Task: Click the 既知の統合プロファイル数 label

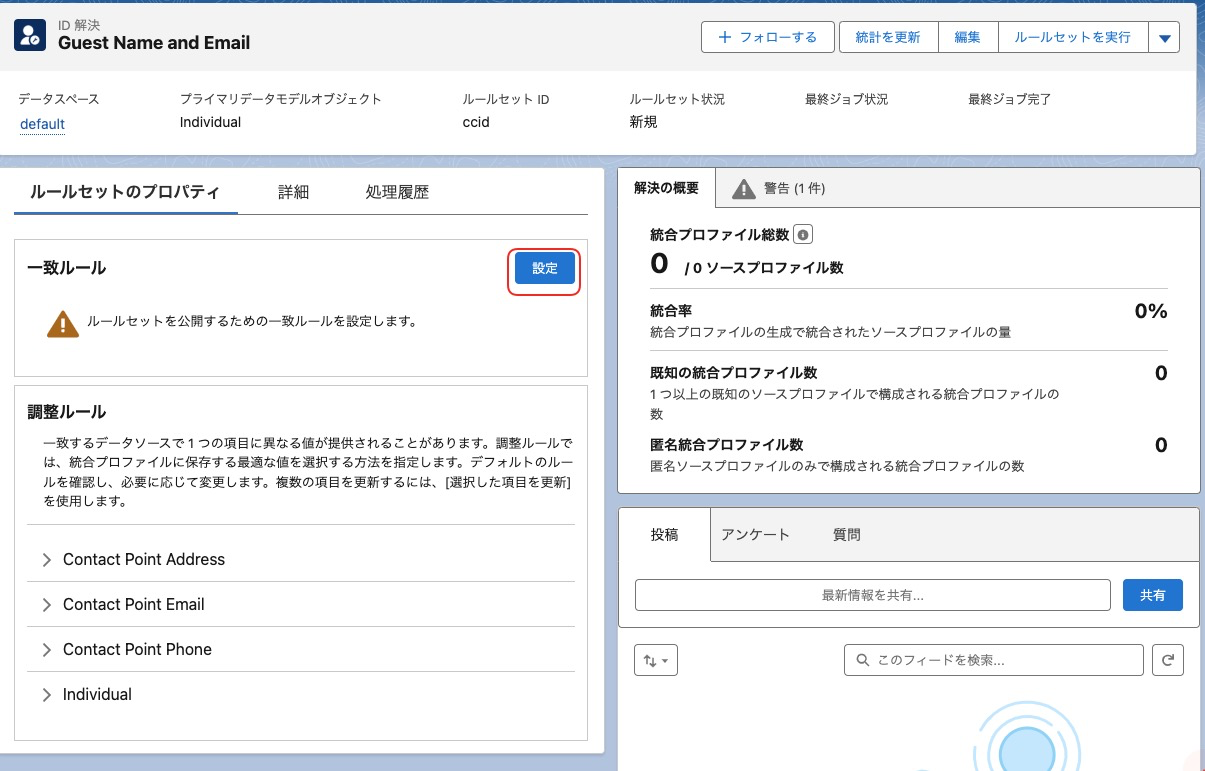Action: pos(734,372)
